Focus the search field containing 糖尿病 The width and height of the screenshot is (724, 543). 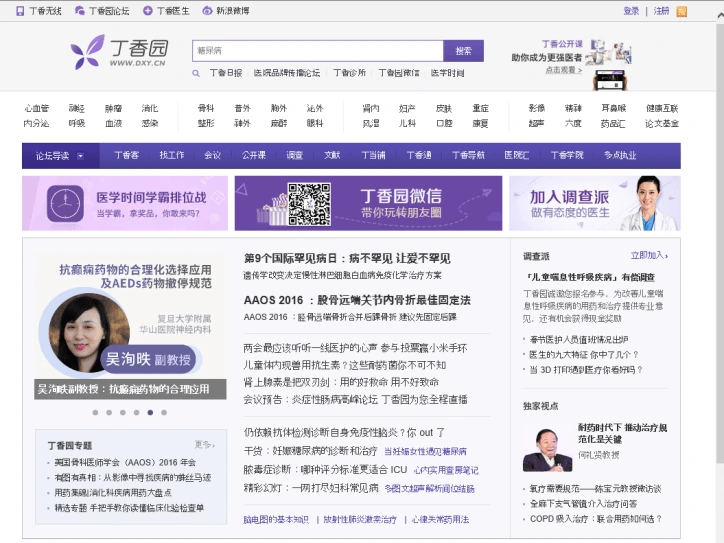point(318,51)
